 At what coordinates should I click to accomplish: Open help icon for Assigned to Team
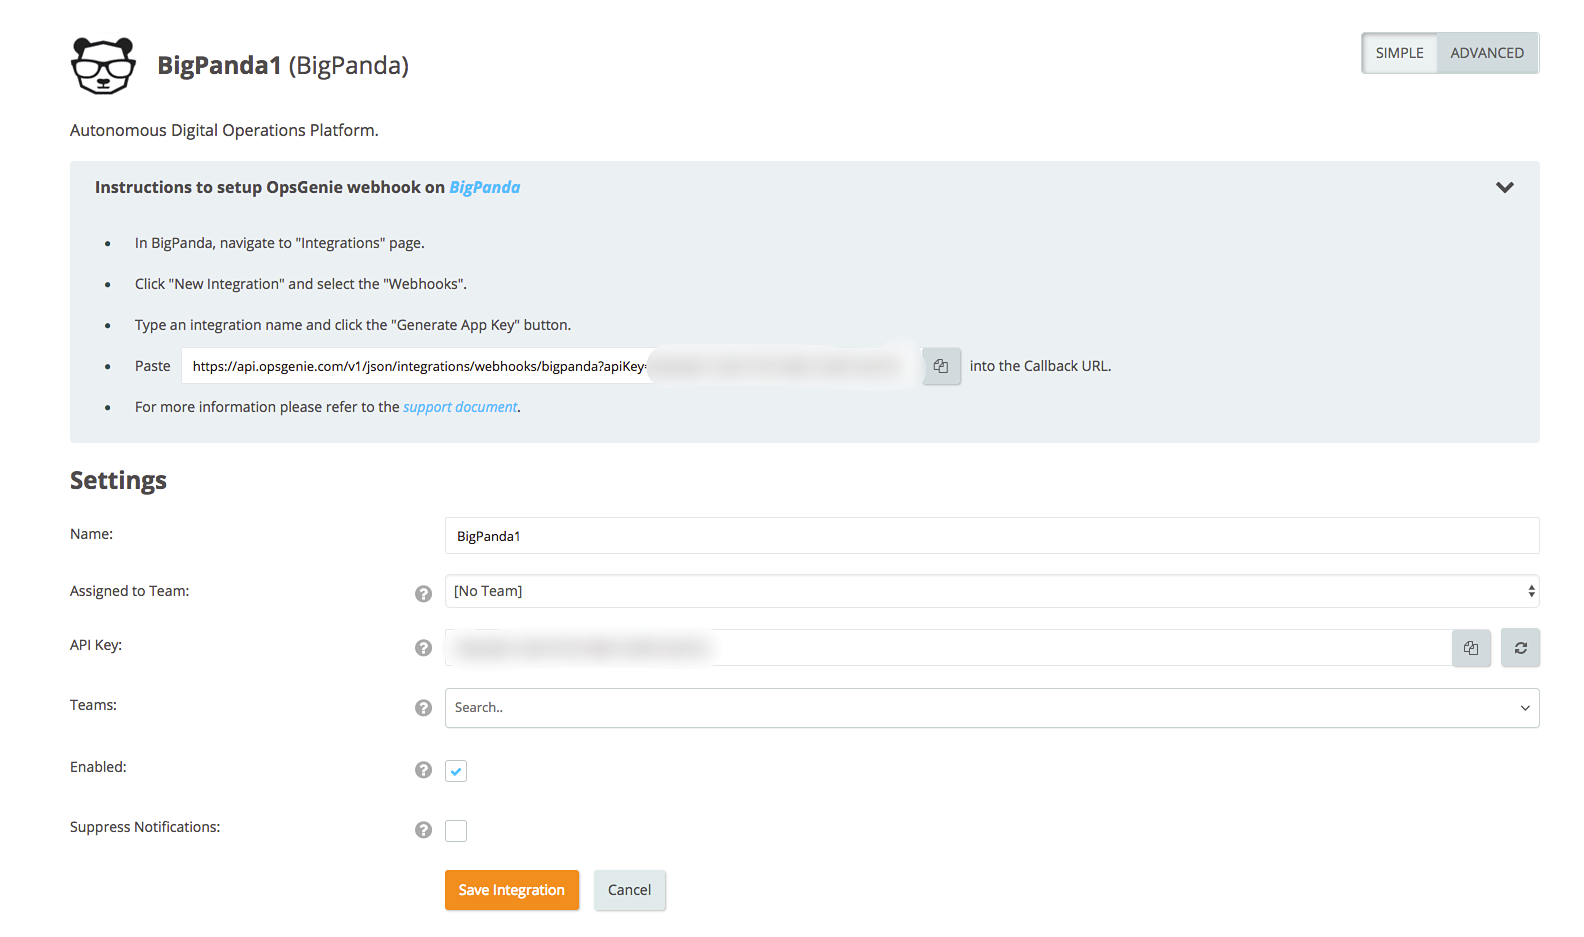coord(424,594)
